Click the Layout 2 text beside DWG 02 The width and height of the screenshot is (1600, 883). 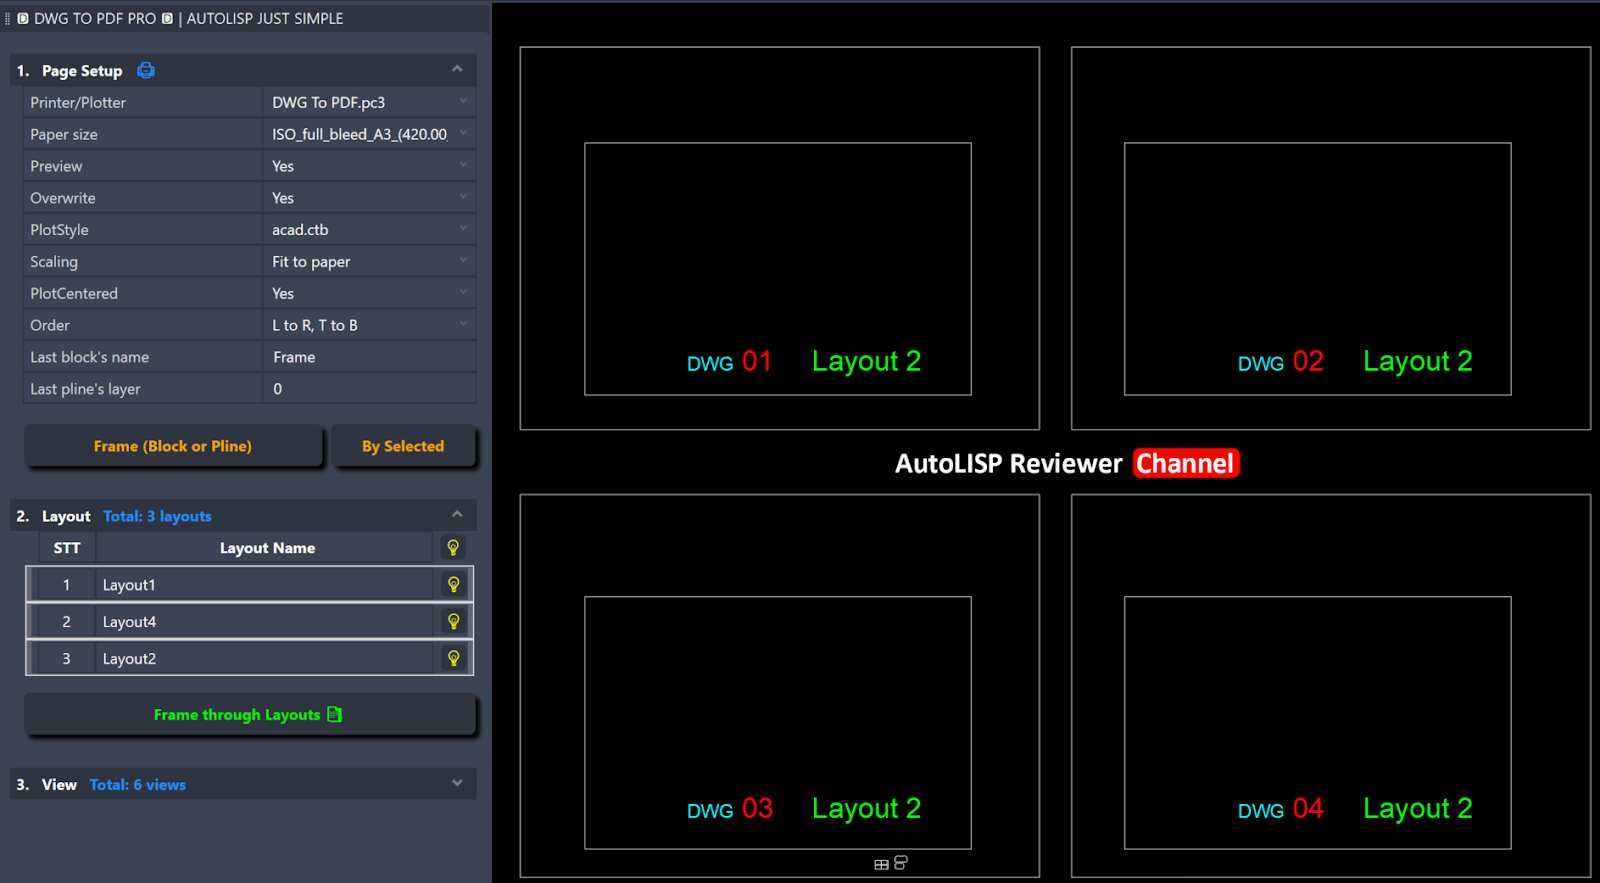(1418, 362)
